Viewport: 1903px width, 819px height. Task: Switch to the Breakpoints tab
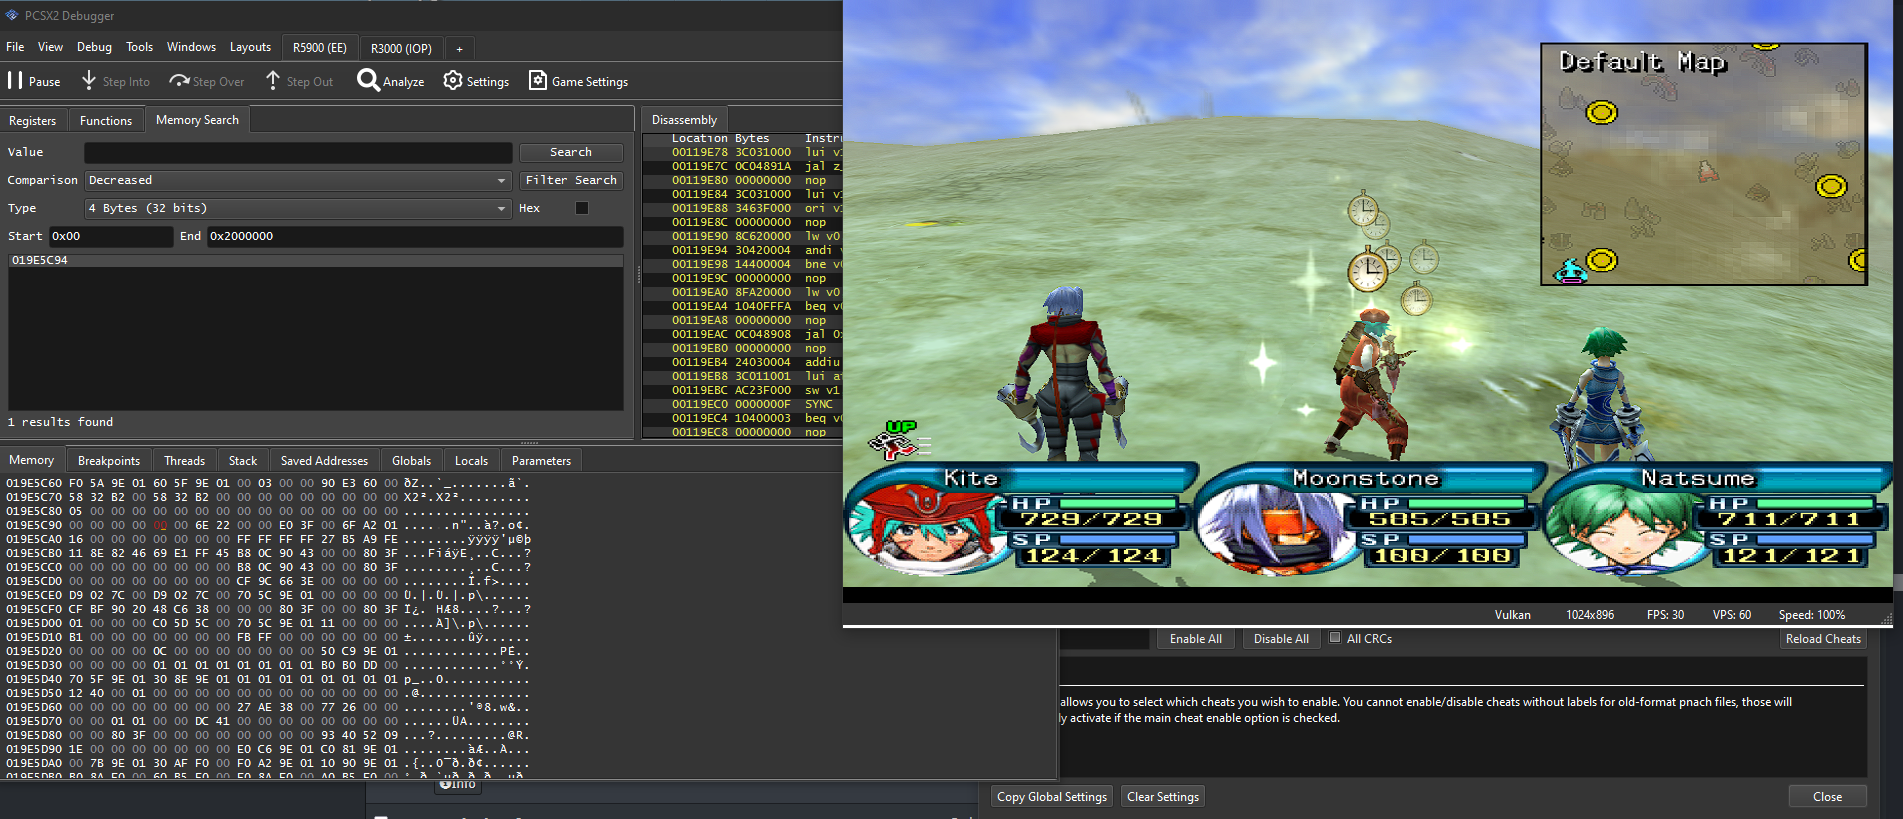[109, 460]
